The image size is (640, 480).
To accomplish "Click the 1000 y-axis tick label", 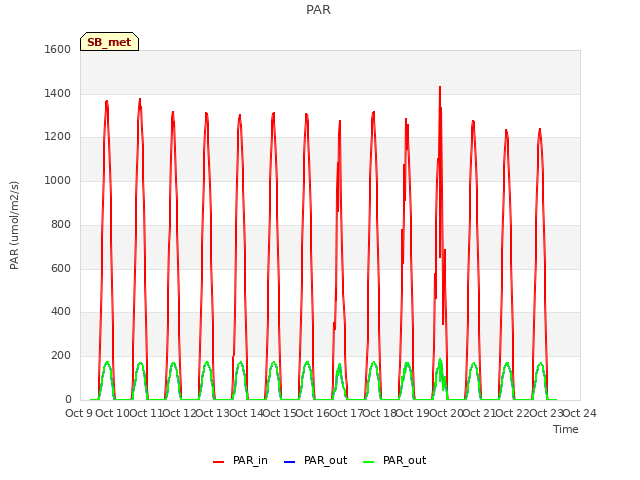I will (x=58, y=180).
